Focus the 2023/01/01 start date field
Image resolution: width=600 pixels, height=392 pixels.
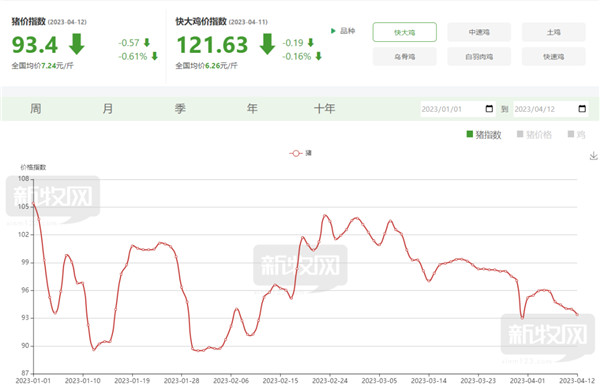pyautogui.click(x=458, y=109)
